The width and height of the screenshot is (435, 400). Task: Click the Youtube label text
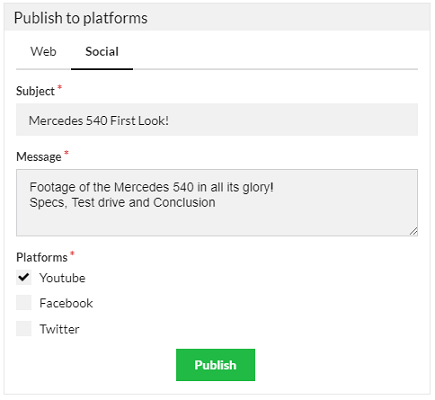[62, 278]
